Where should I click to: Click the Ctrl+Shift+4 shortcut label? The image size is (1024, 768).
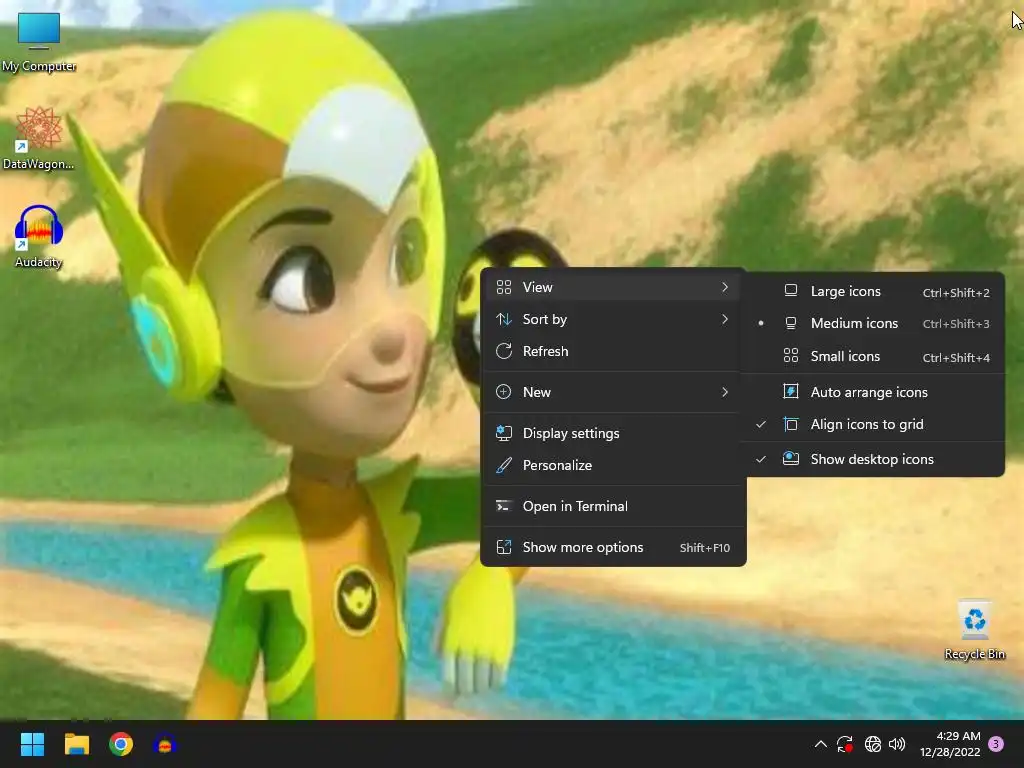click(x=956, y=358)
